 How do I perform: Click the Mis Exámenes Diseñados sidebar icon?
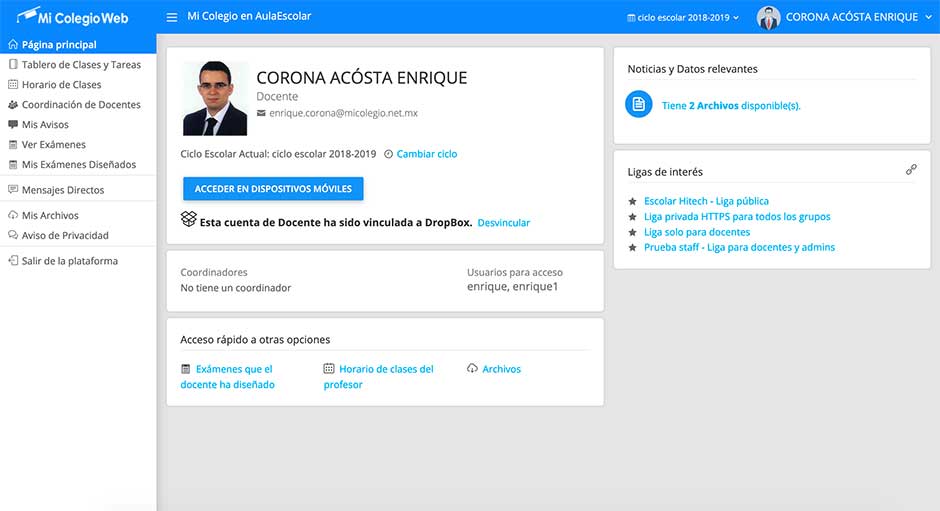point(13,164)
